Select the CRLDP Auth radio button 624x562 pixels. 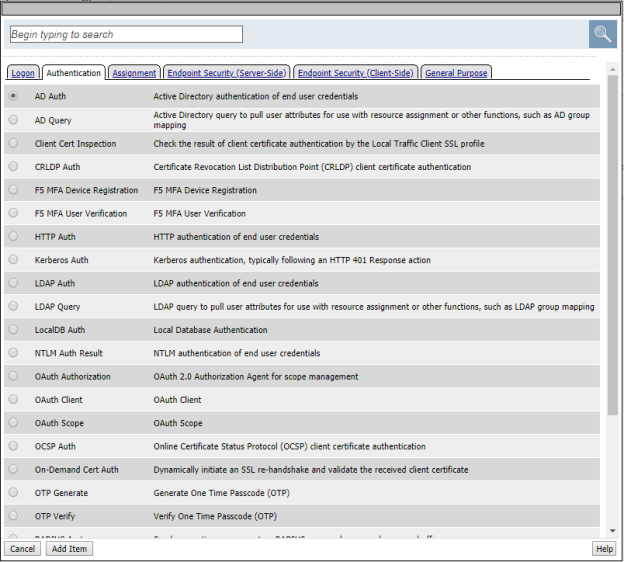13,167
